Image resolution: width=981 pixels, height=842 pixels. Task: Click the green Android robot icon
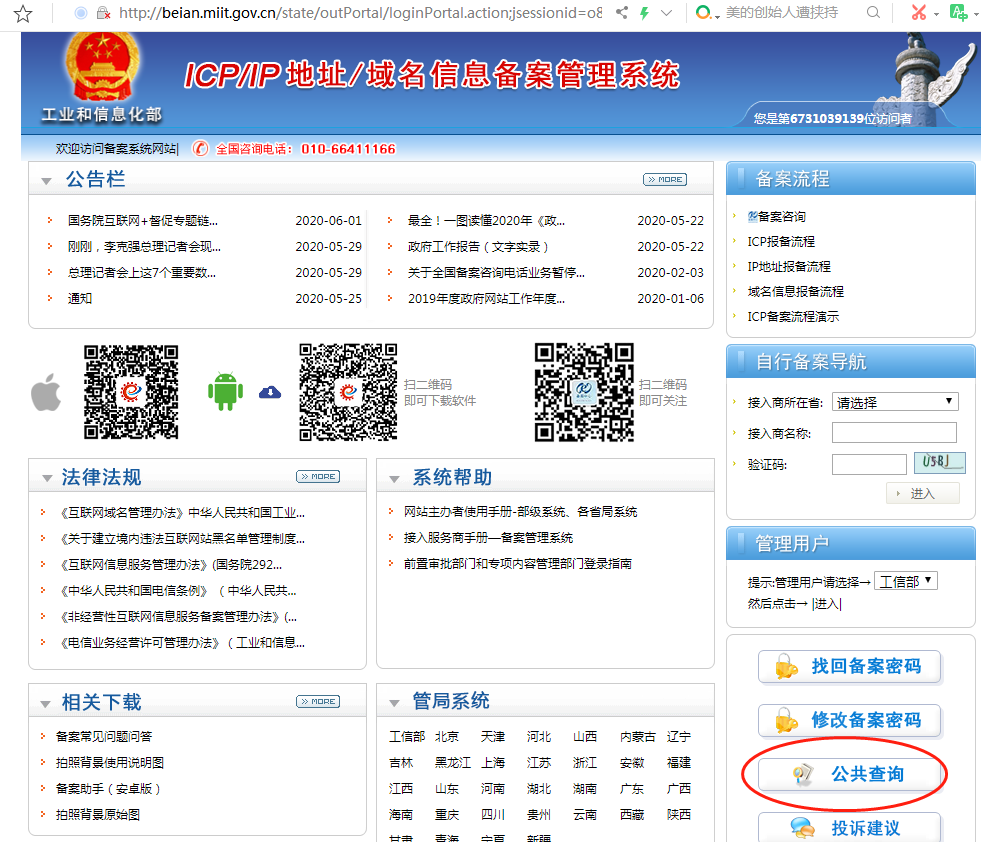[225, 392]
